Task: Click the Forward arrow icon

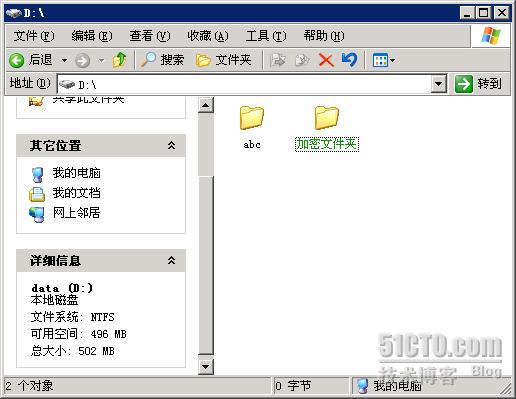Action: (x=82, y=61)
